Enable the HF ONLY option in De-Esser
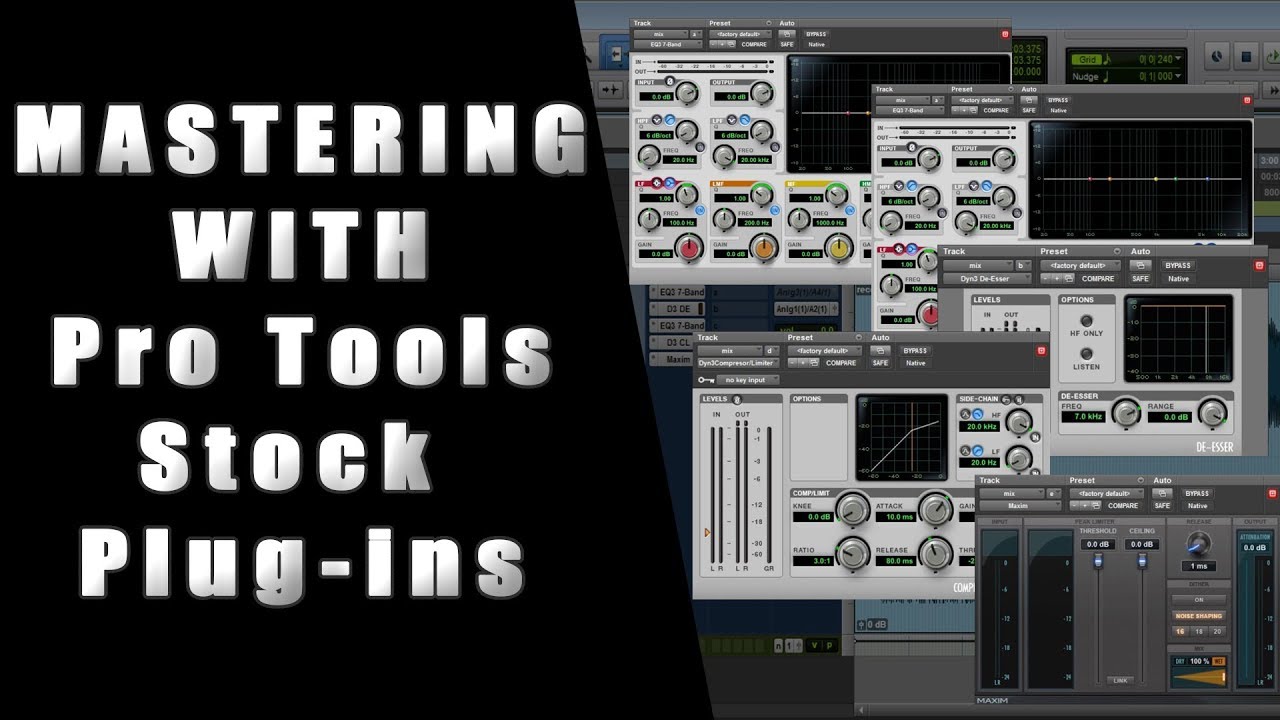The width and height of the screenshot is (1280, 720). [x=1086, y=321]
